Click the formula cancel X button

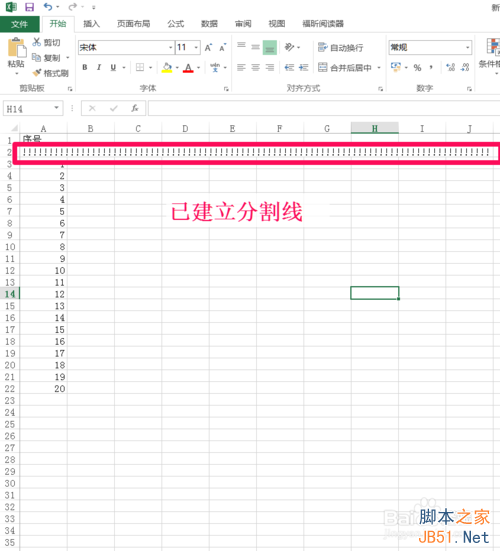92,108
